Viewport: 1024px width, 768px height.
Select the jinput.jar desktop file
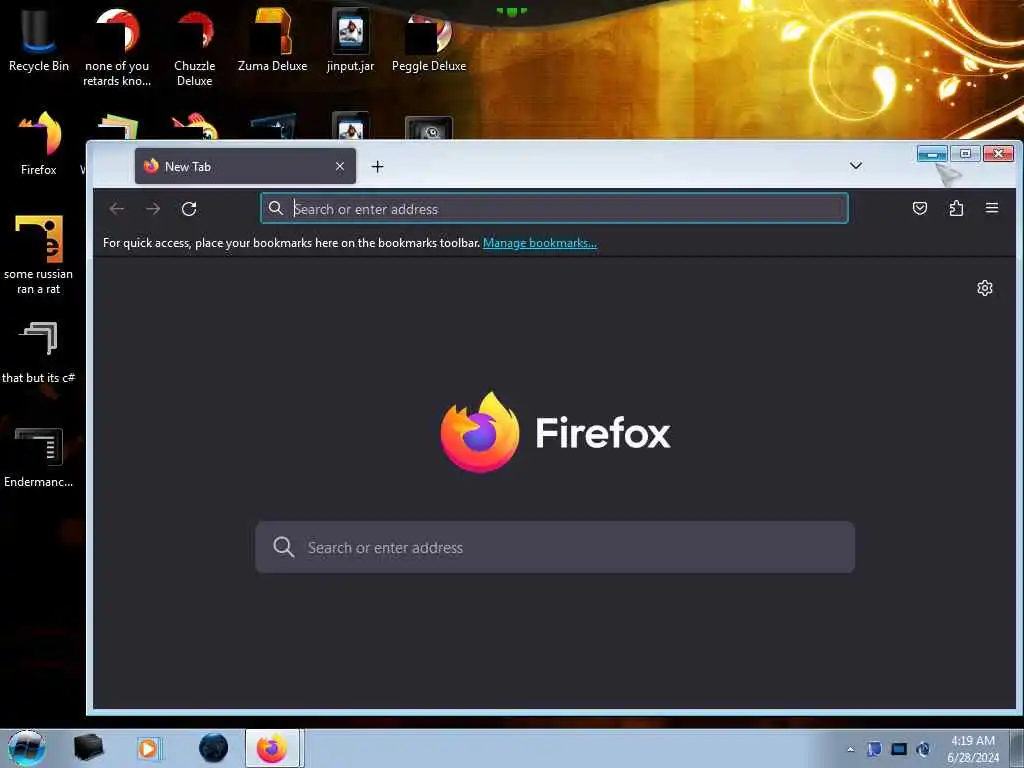point(351,40)
